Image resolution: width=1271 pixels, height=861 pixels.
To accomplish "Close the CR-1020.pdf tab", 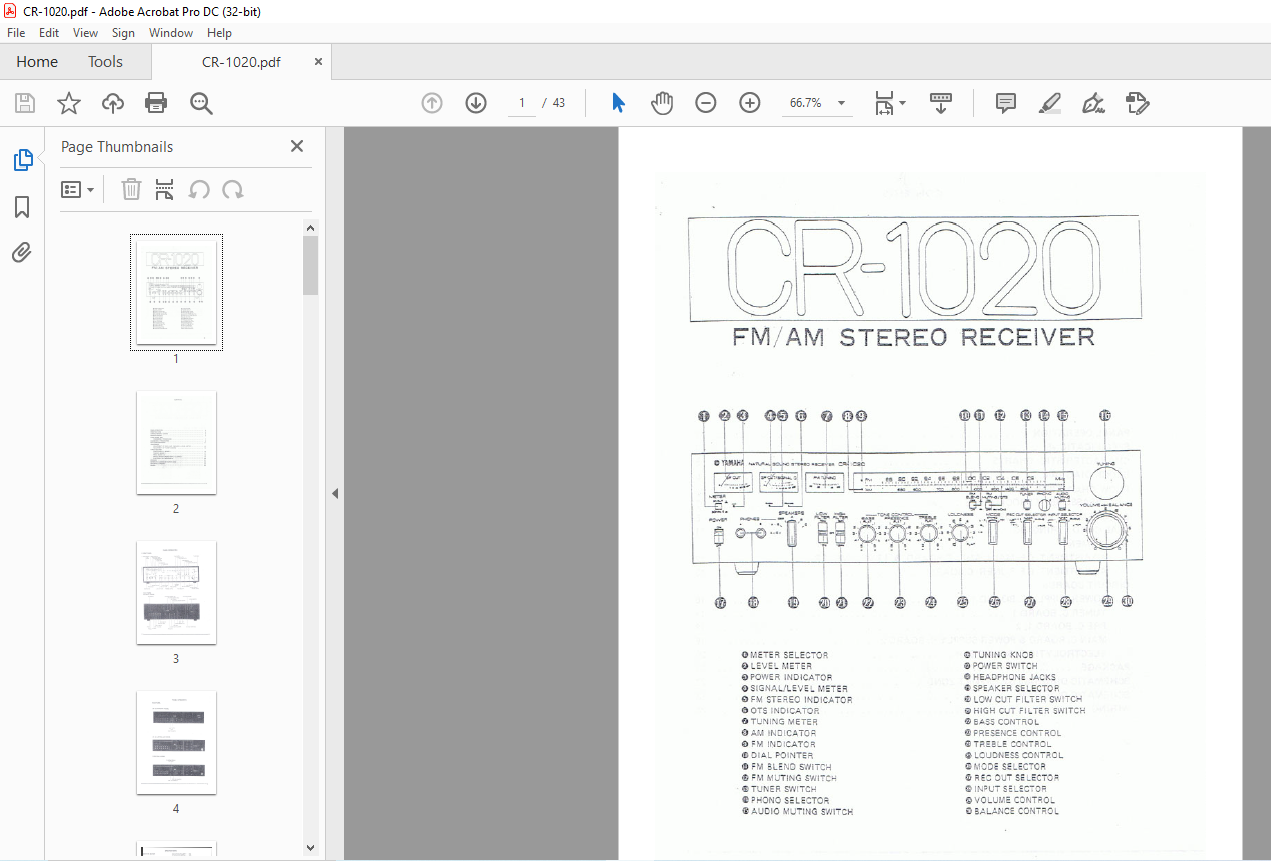I will [318, 62].
